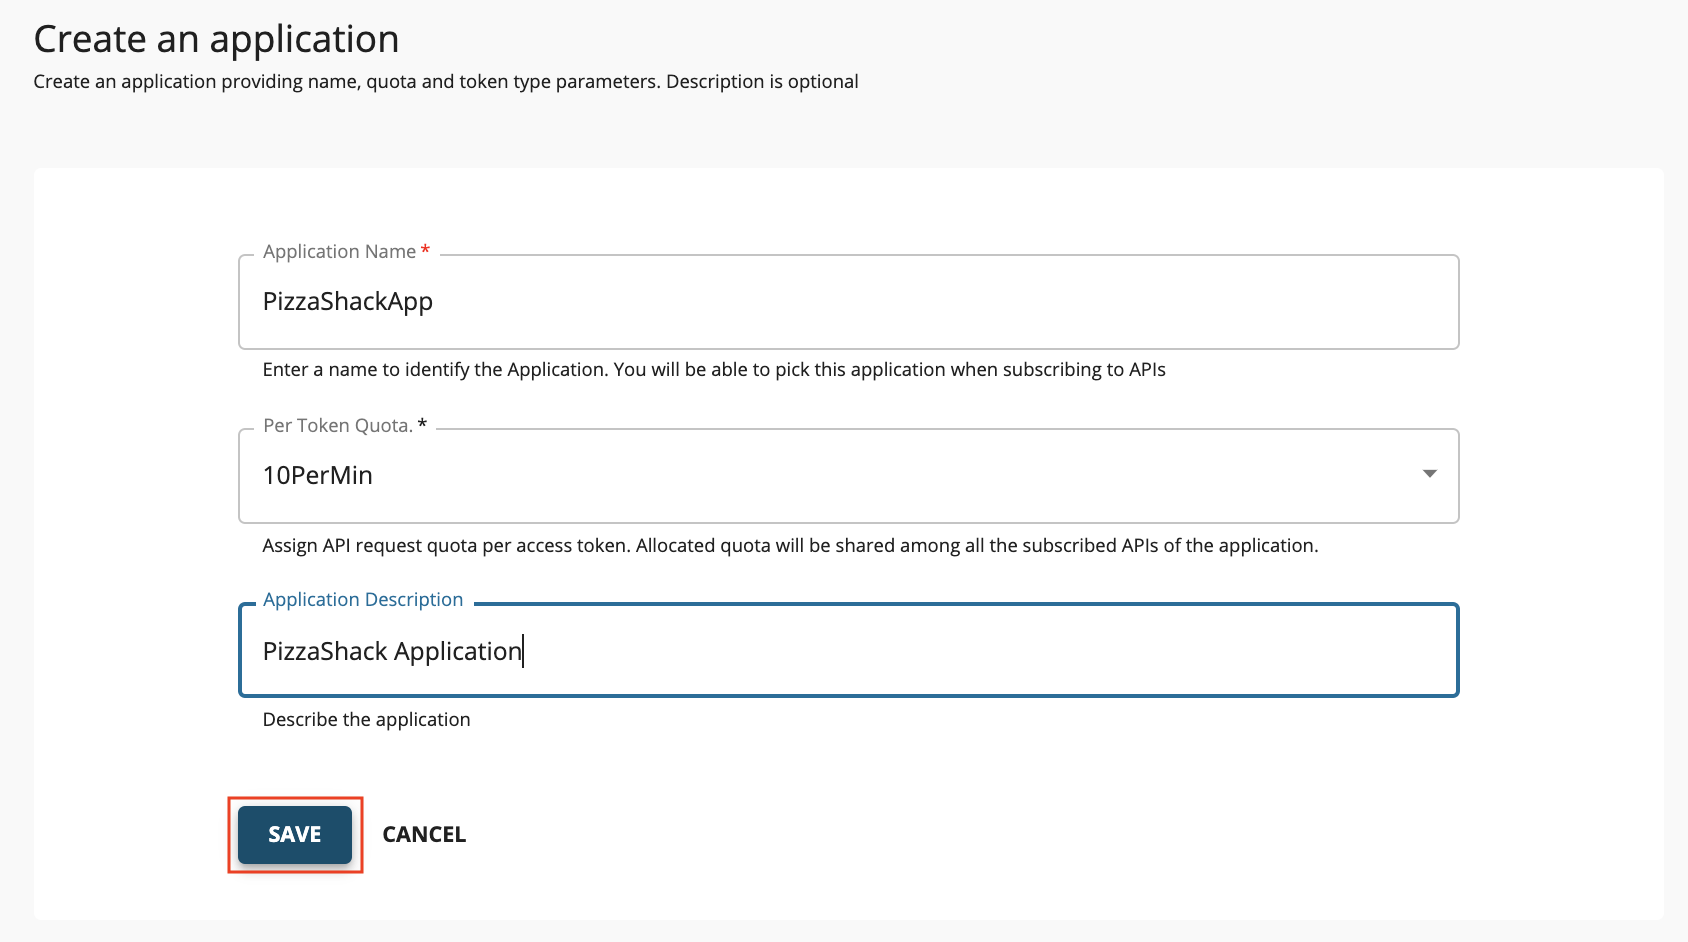Click the Create an application heading
The height and width of the screenshot is (942, 1688).
(216, 38)
